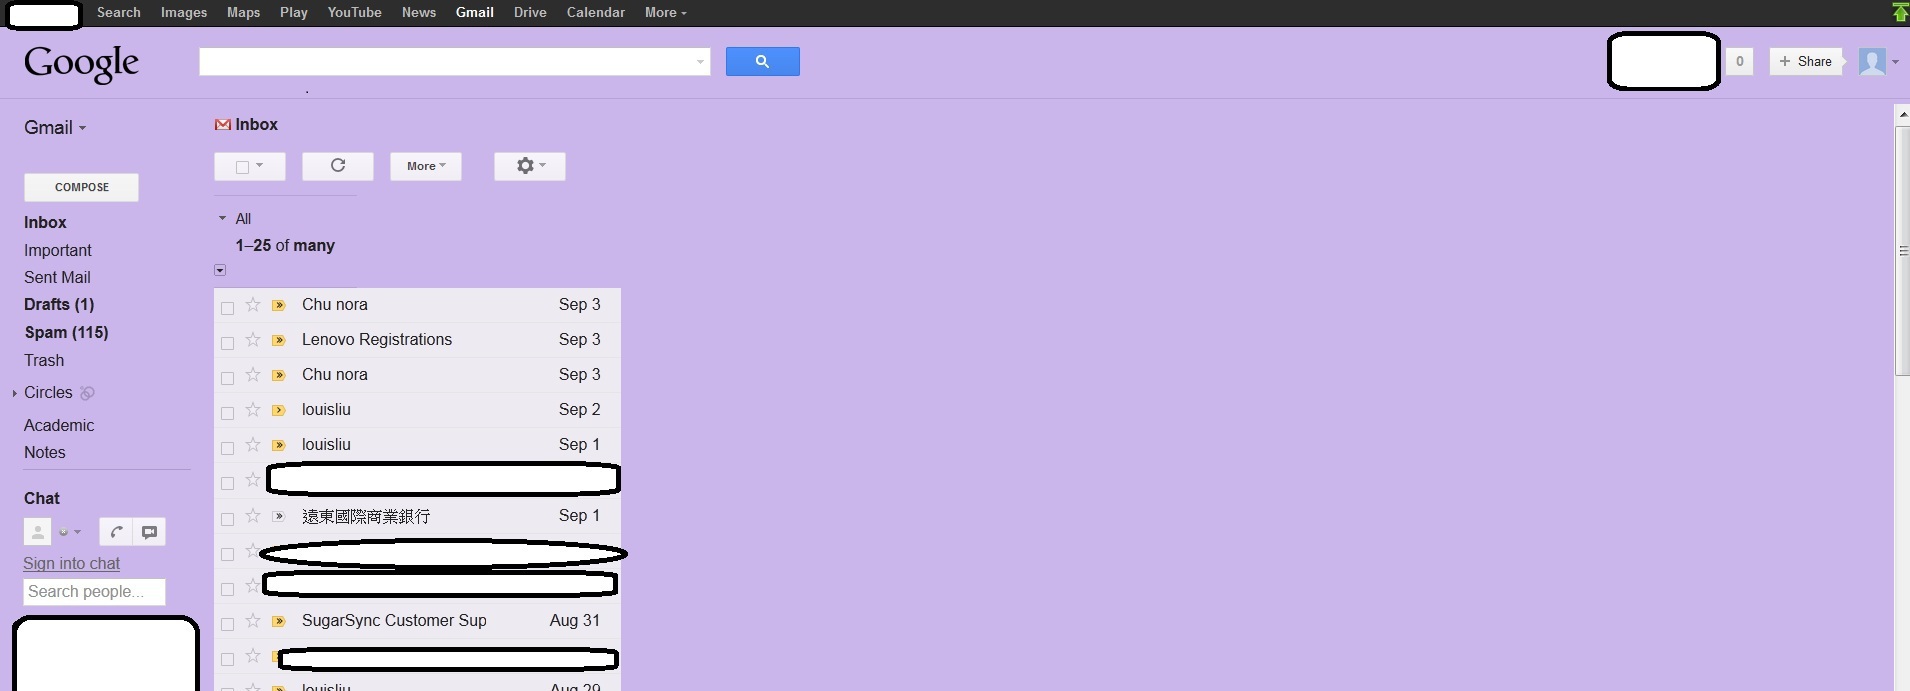Click the blue search magnifier button

click(x=762, y=61)
